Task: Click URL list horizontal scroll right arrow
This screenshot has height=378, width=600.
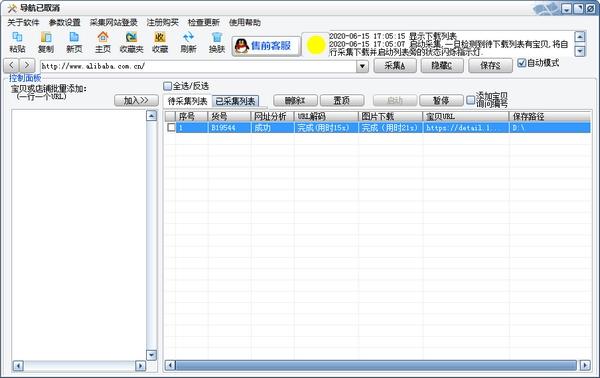Action: click(140, 366)
